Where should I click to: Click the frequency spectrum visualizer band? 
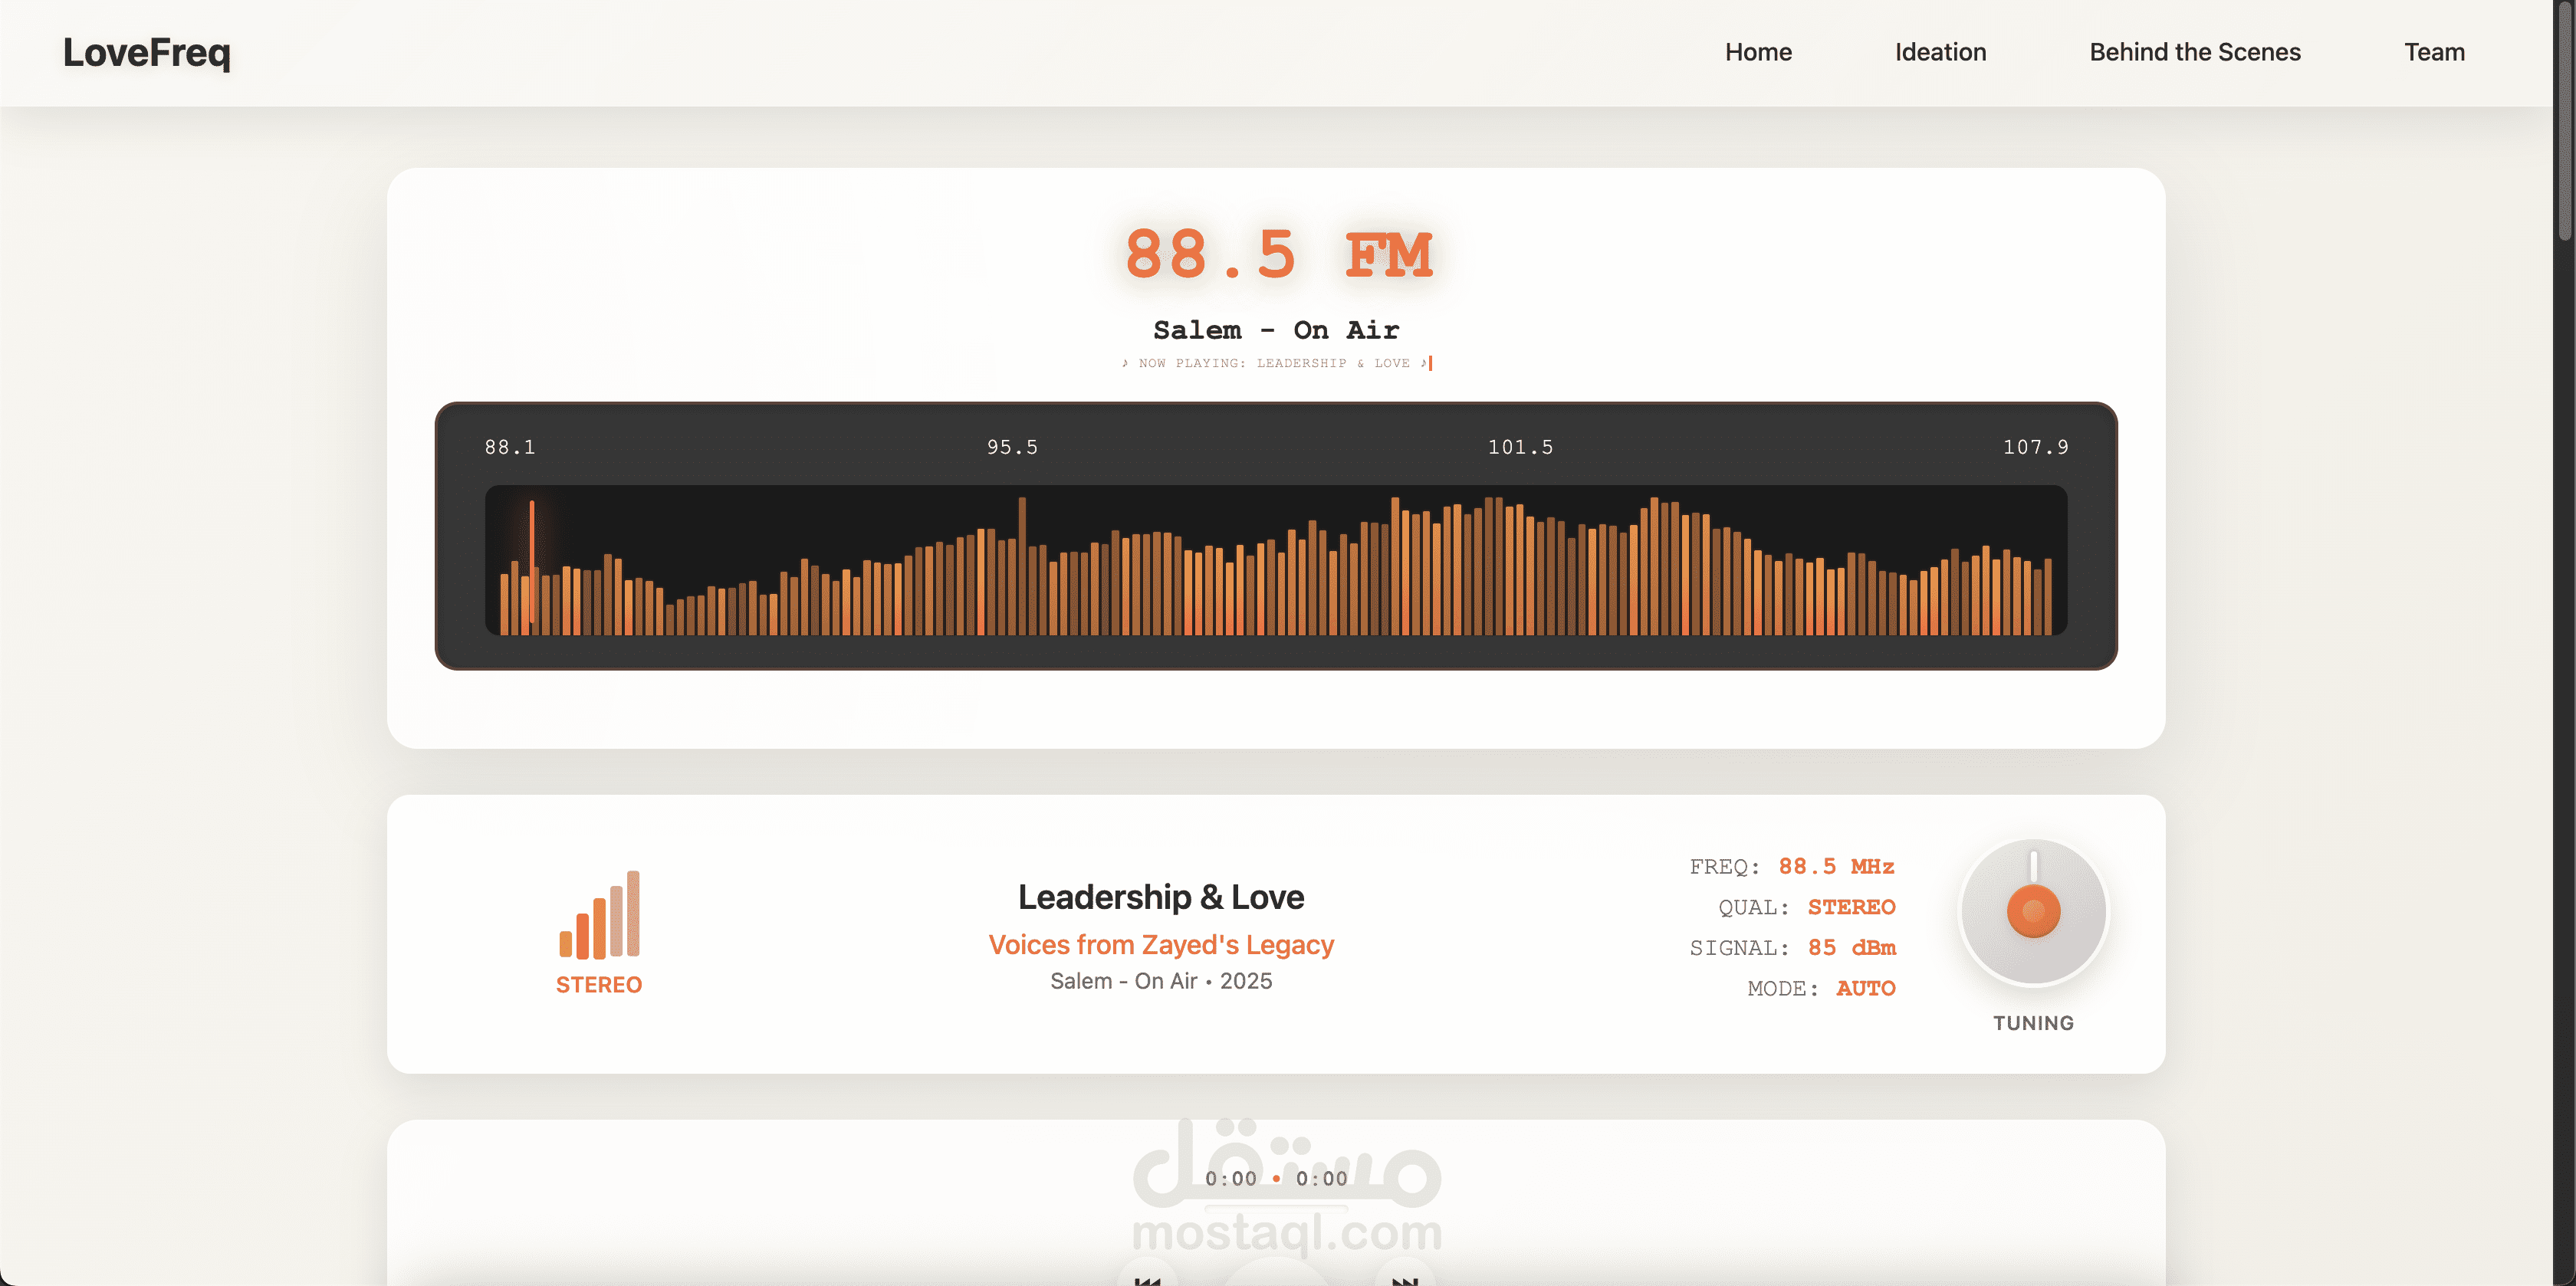tap(1276, 560)
